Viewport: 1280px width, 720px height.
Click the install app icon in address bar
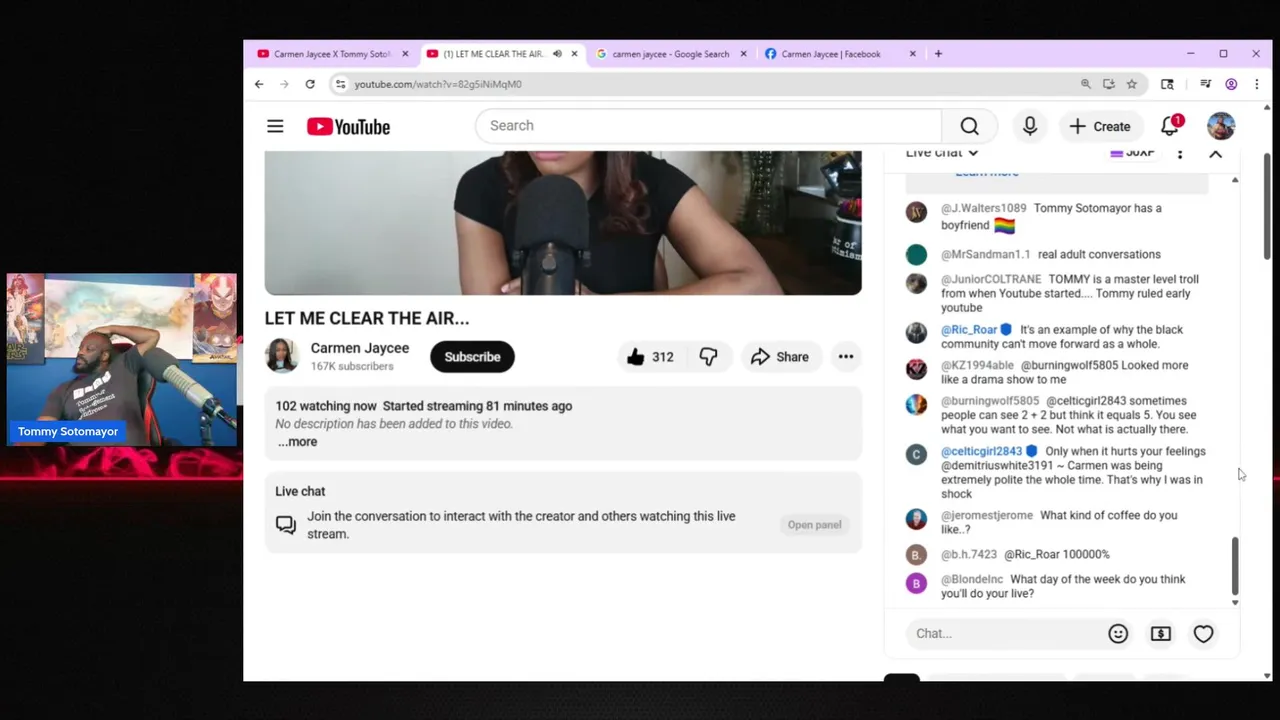coord(1109,84)
